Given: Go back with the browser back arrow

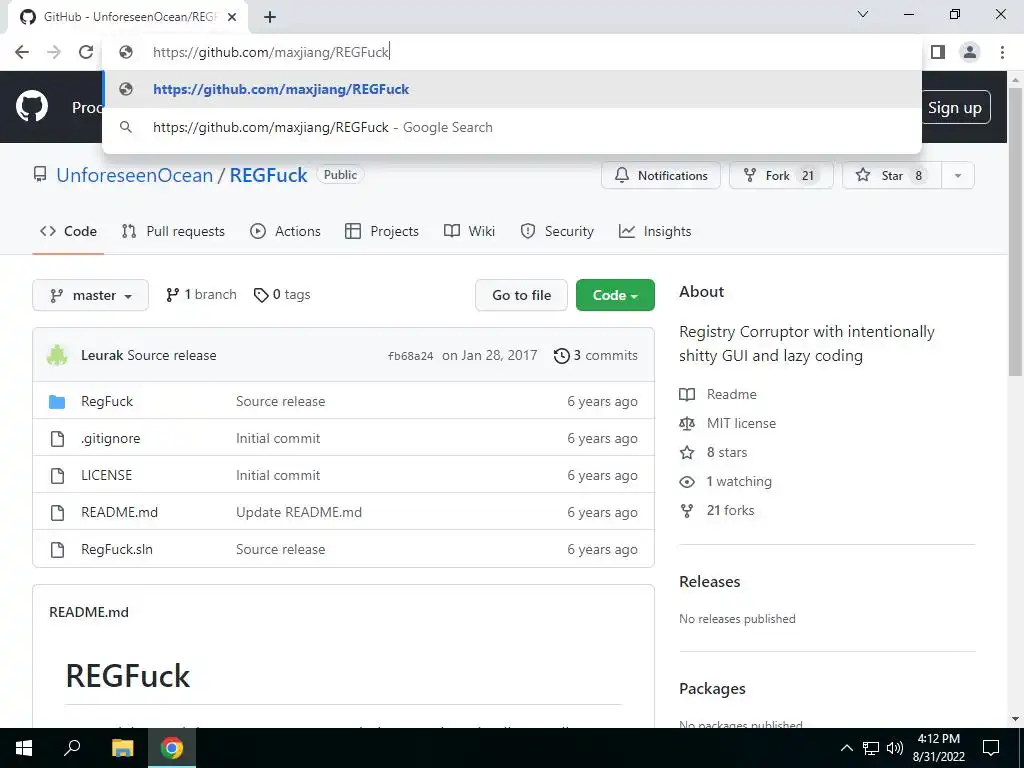Looking at the screenshot, I should (22, 52).
